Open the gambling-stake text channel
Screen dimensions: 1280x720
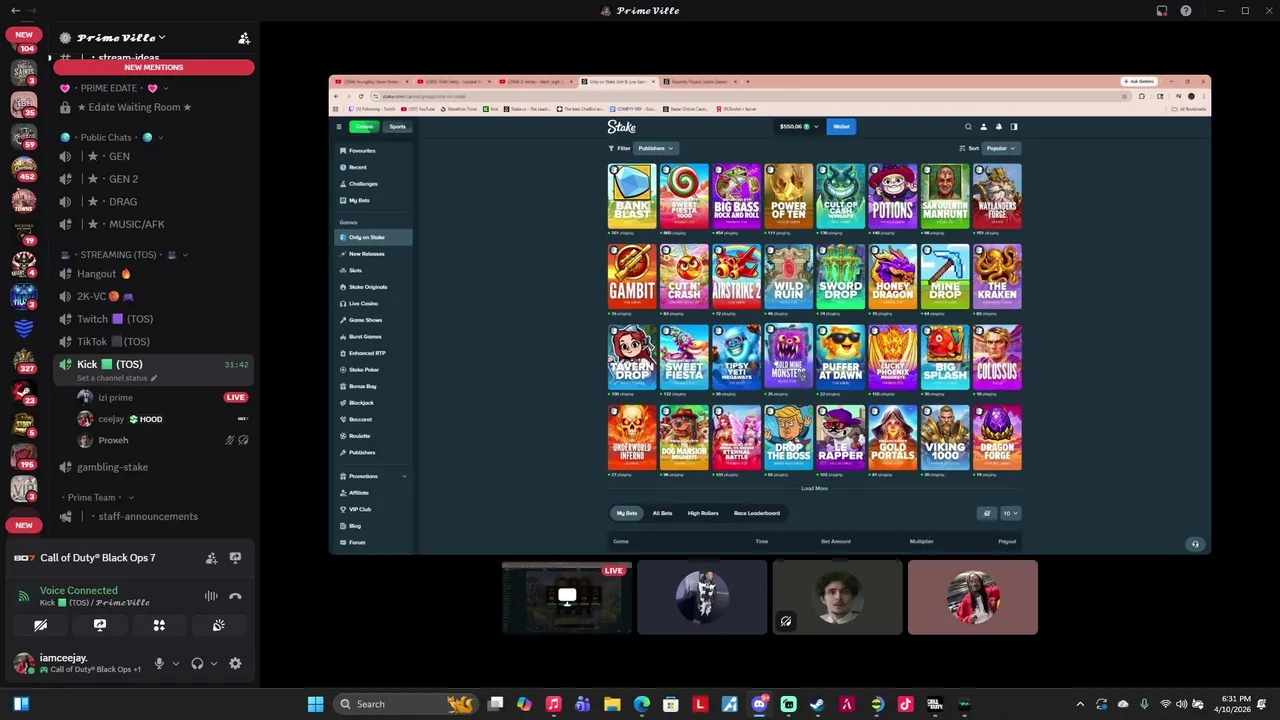[x=154, y=467]
